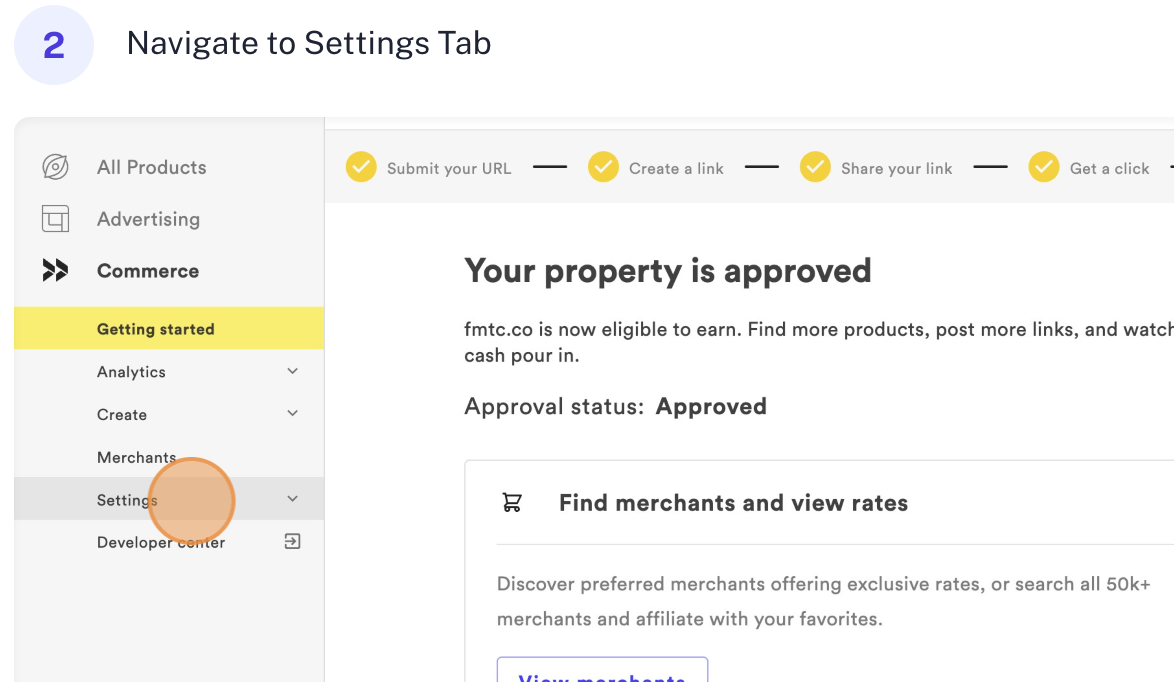
Task: Click the Create a link step checkmark
Action: pos(603,168)
